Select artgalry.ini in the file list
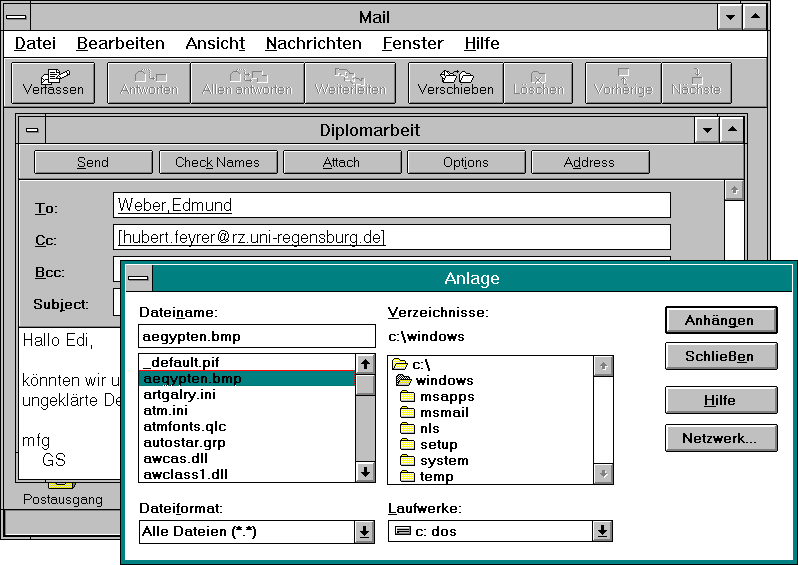Image resolution: width=798 pixels, height=565 pixels. (179, 395)
